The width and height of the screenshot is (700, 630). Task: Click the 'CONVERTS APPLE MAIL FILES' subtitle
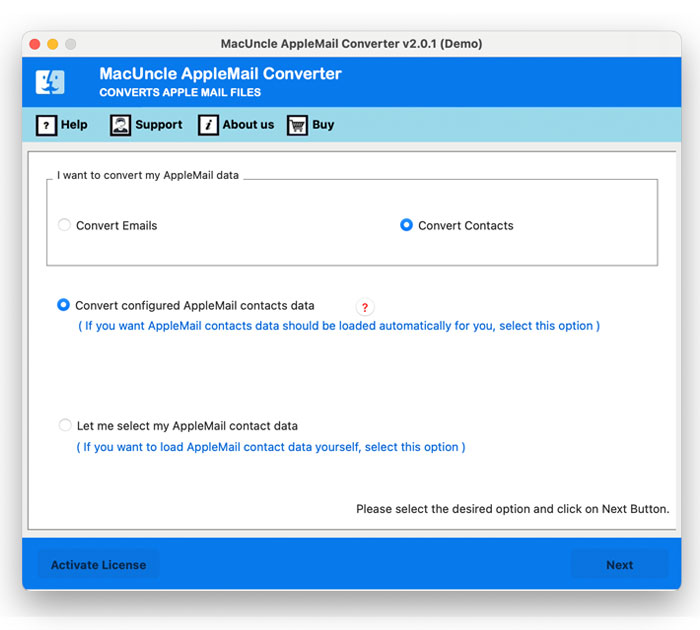(x=180, y=92)
